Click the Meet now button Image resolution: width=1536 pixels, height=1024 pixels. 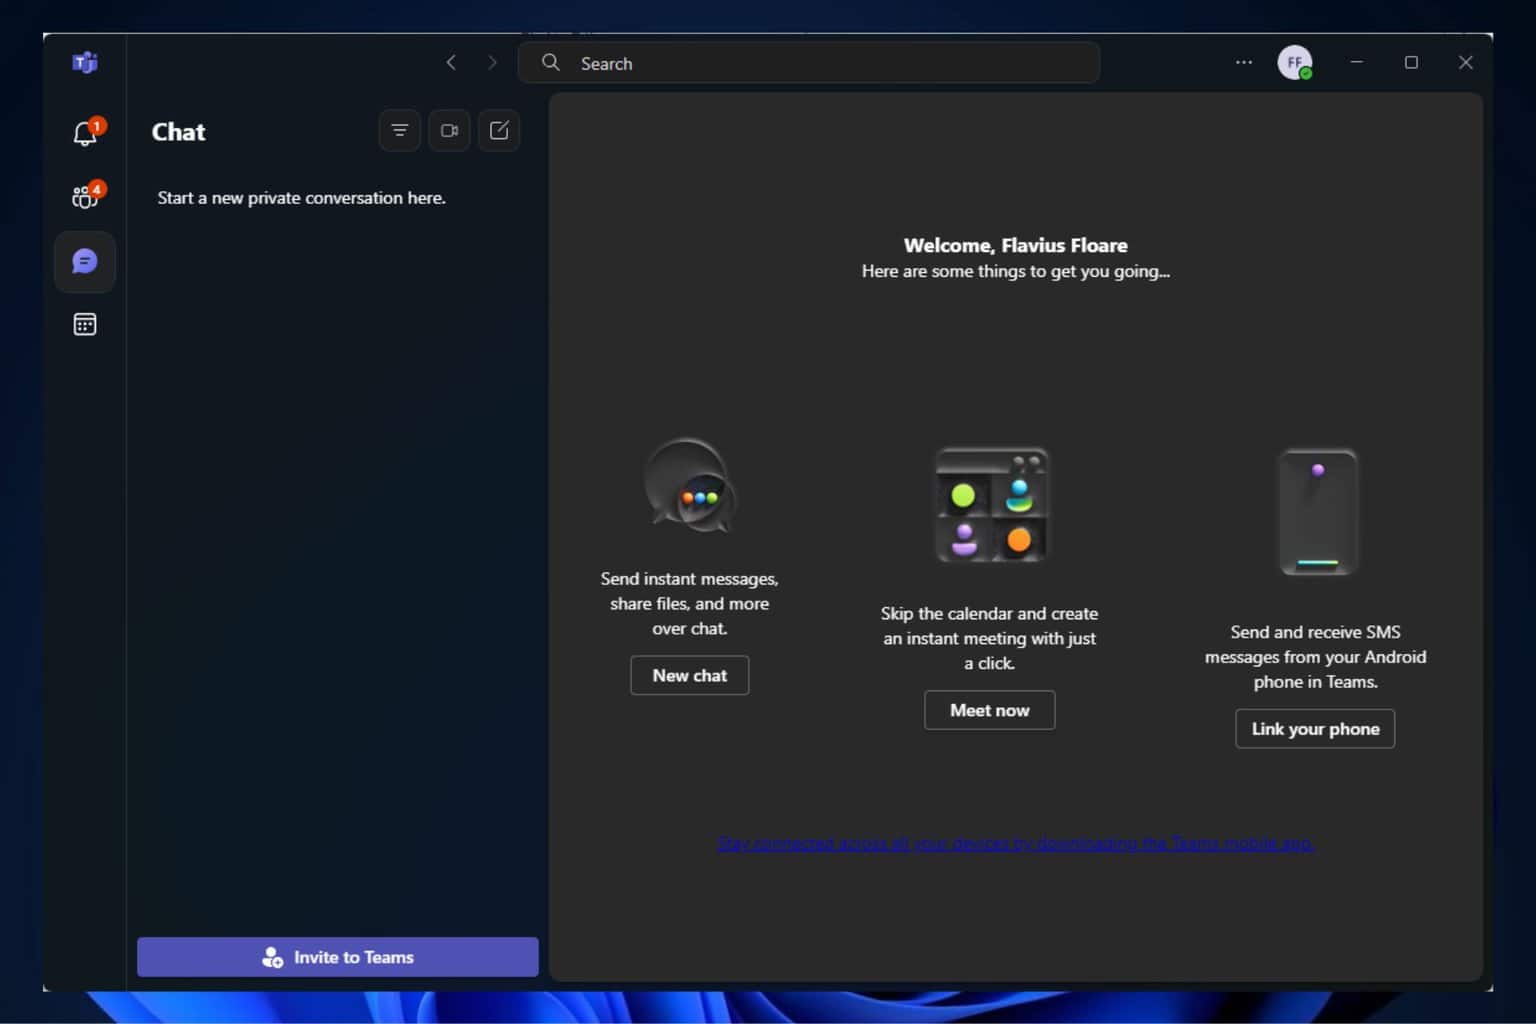[x=990, y=710]
